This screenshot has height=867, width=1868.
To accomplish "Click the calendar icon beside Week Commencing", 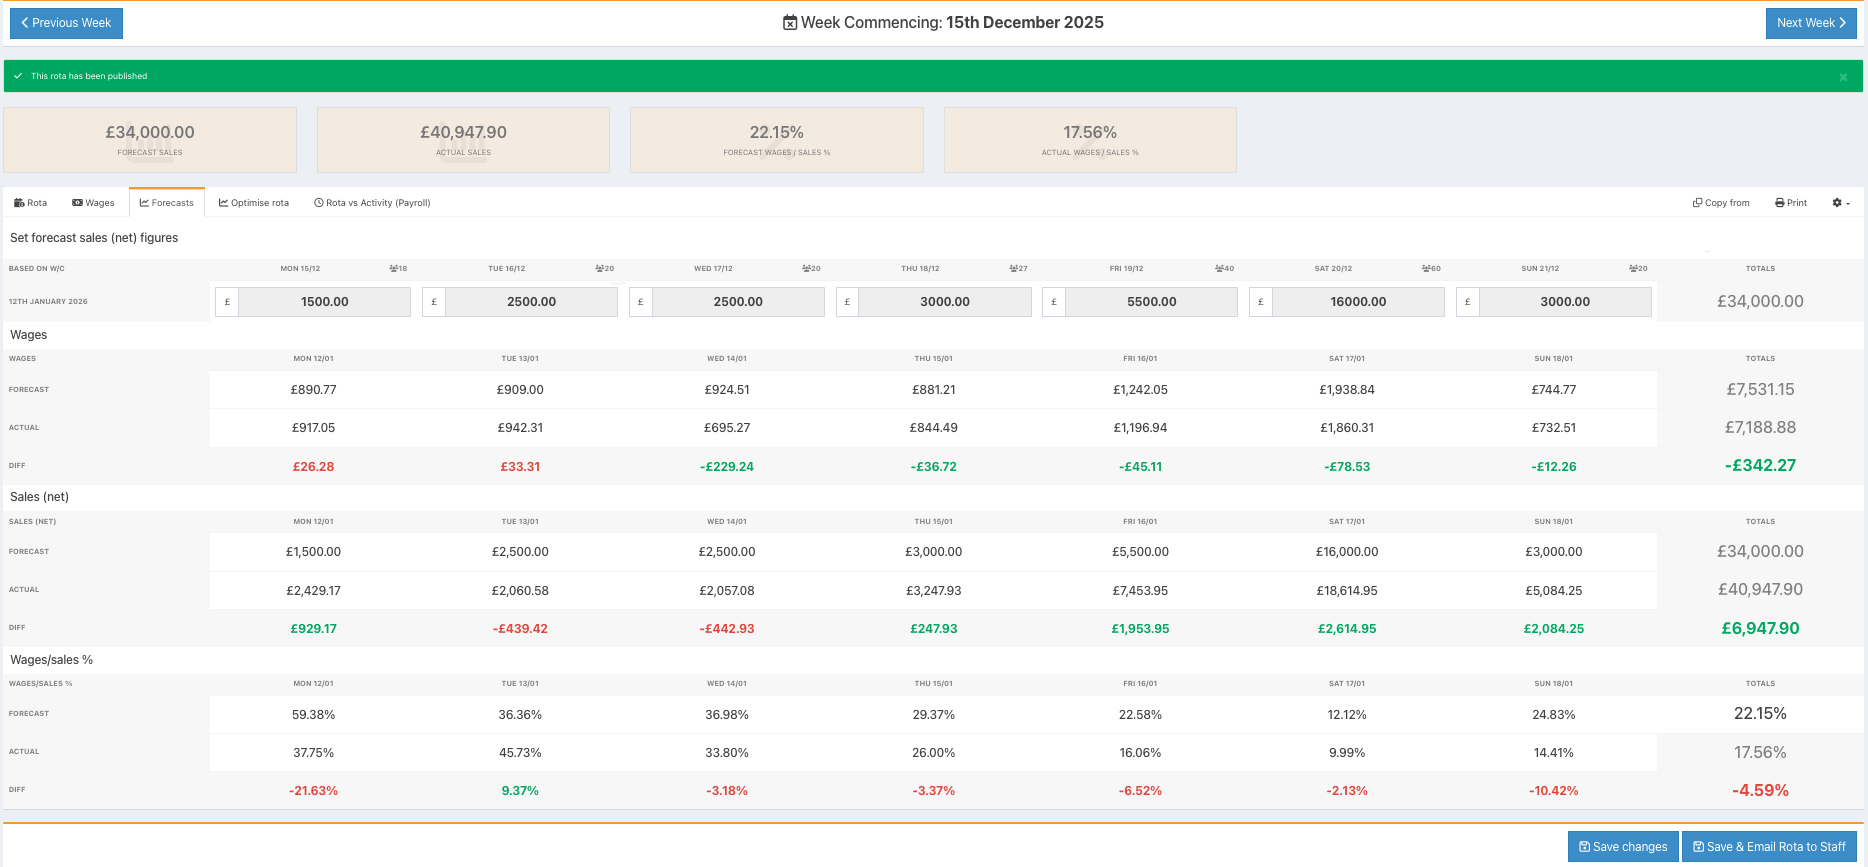I will coord(790,23).
